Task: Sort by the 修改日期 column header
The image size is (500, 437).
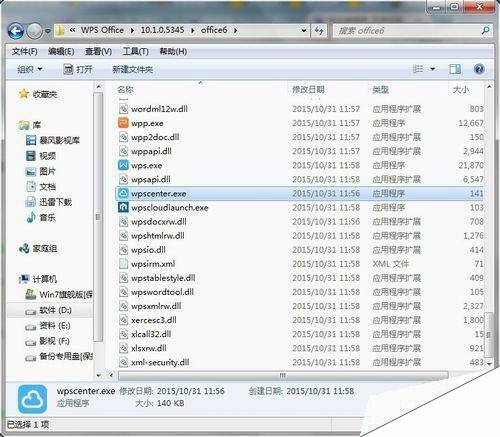Action: click(308, 89)
